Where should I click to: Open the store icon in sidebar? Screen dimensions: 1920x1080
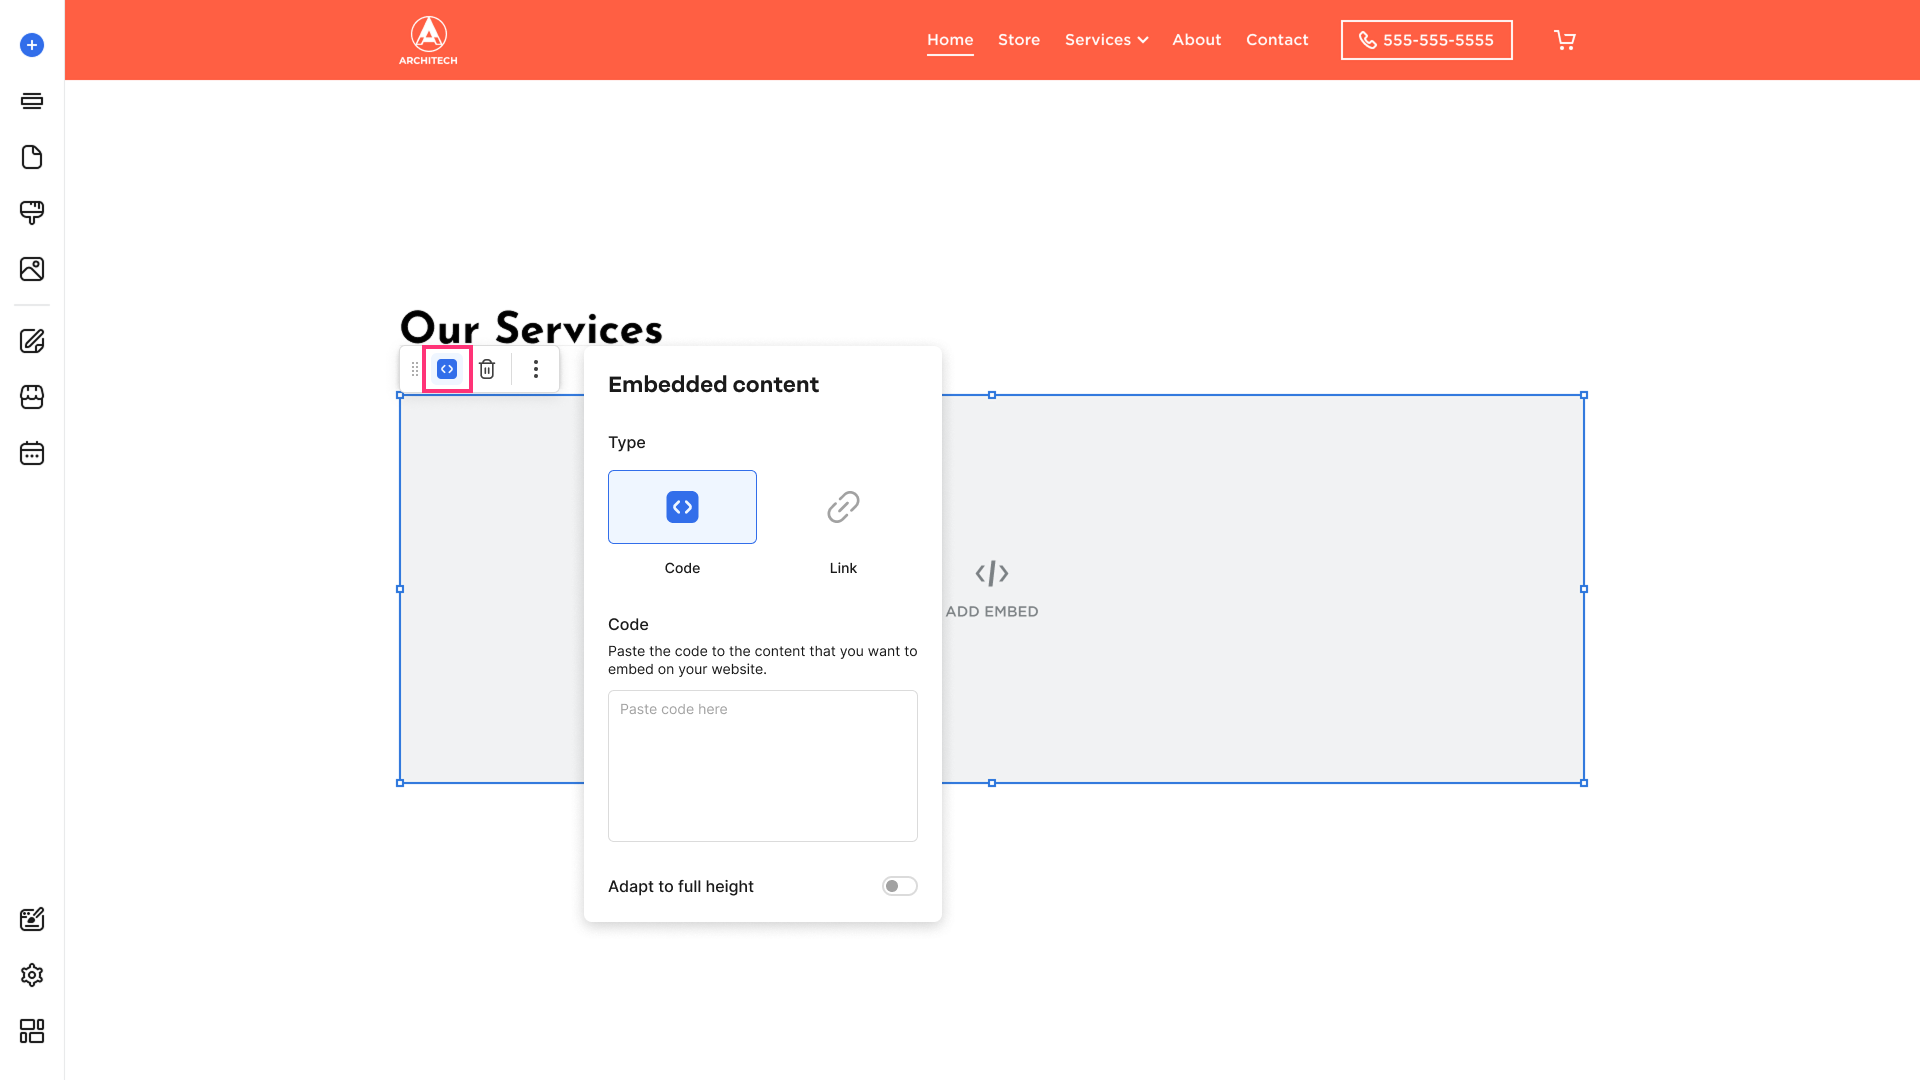point(32,397)
